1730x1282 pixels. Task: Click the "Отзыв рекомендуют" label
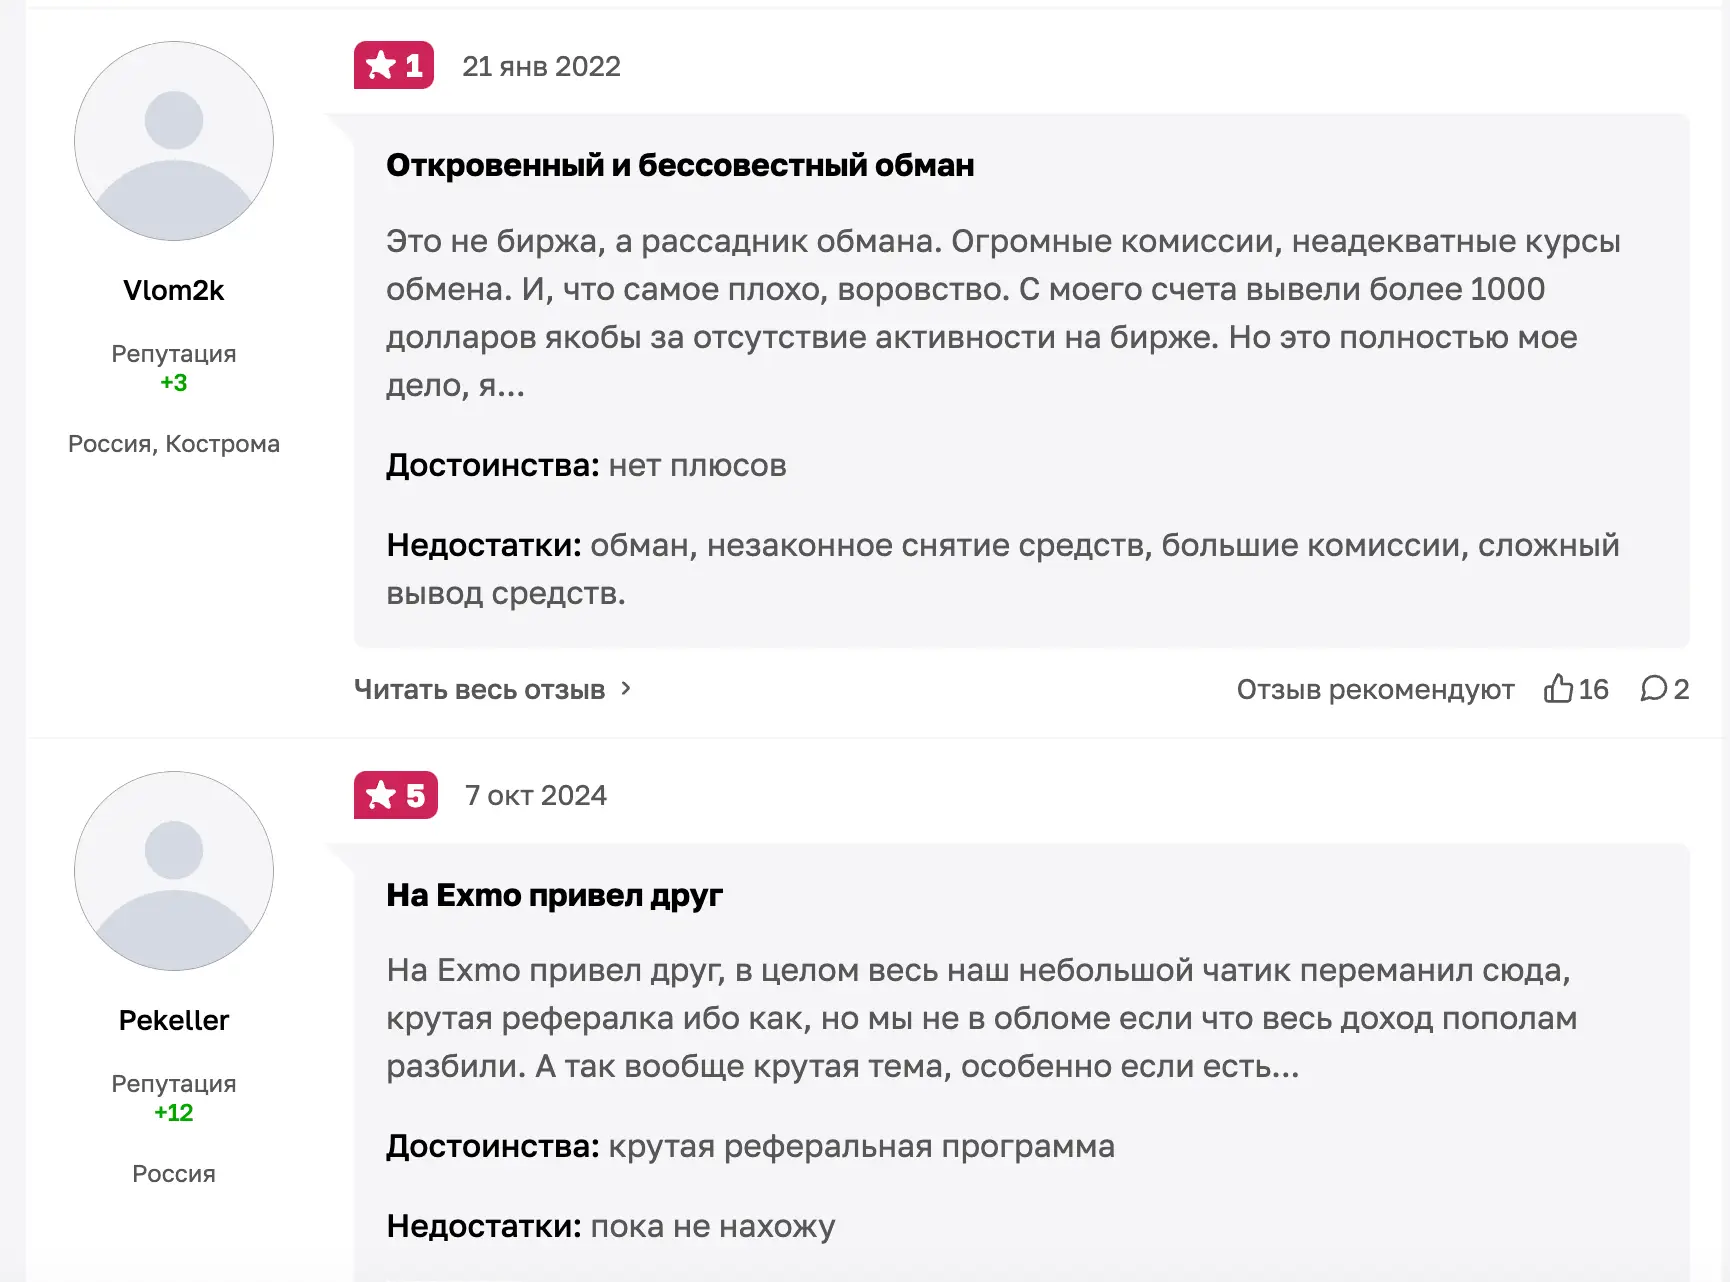pos(1375,689)
